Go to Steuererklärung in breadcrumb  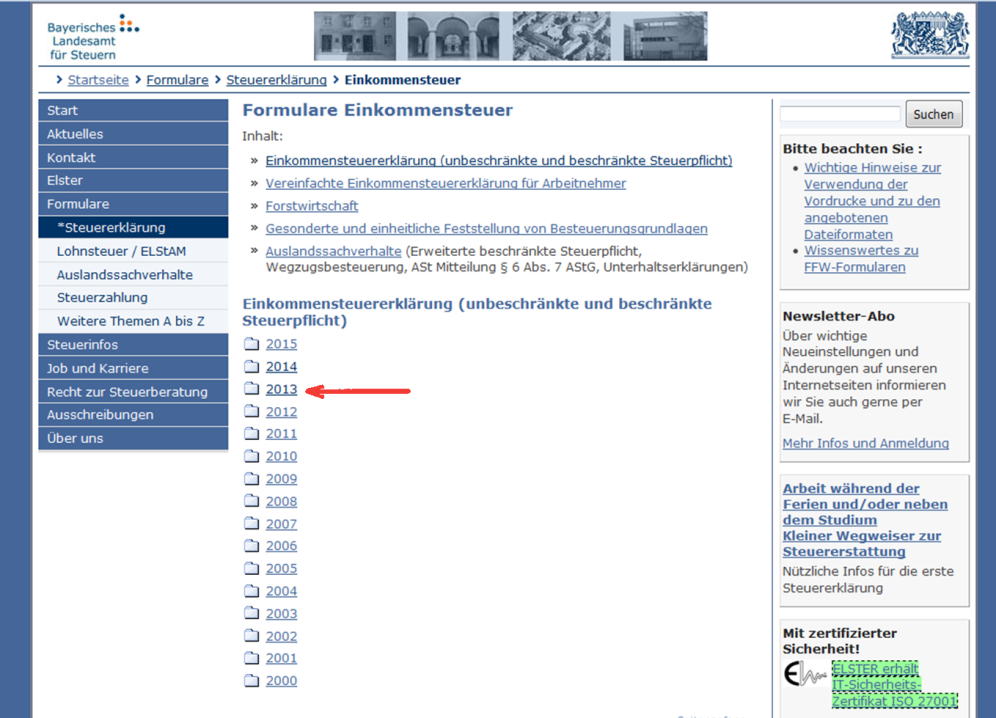tap(276, 80)
